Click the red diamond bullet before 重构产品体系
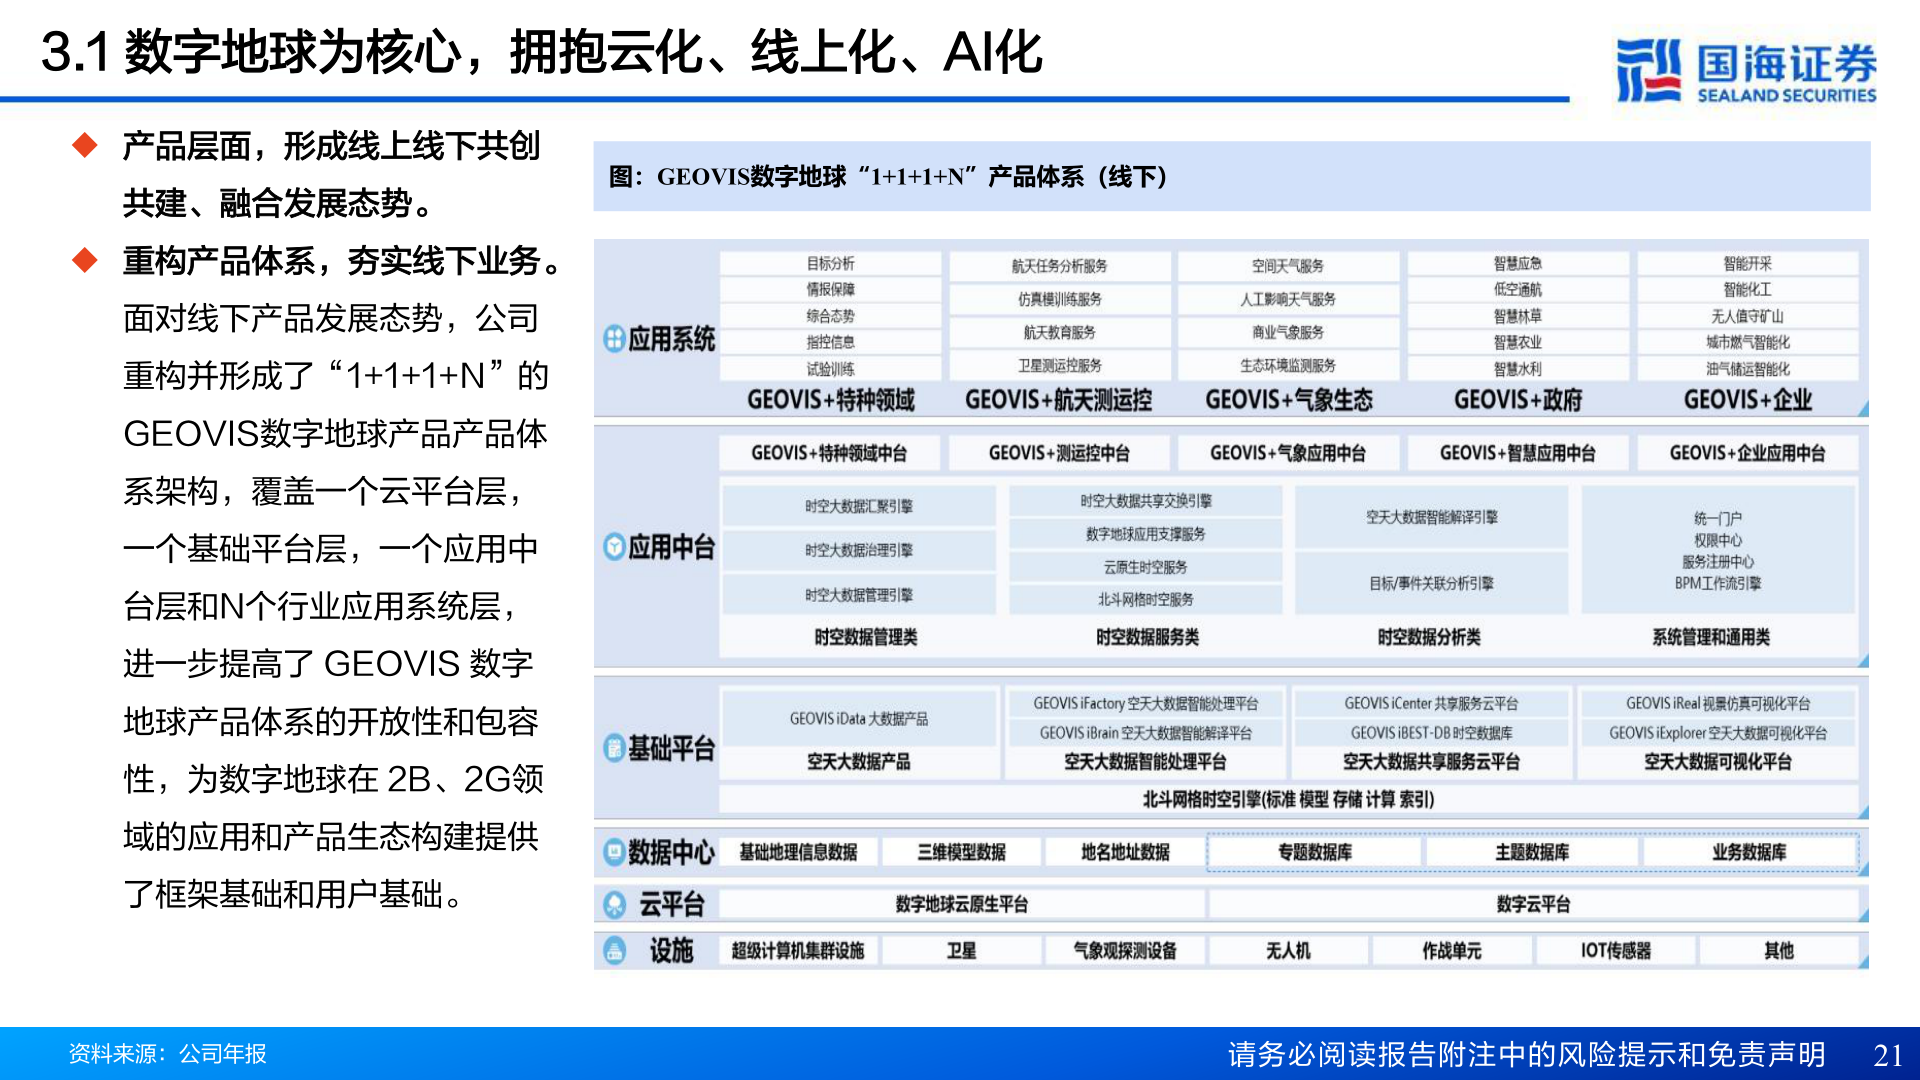This screenshot has width=1920, height=1080. (x=85, y=261)
